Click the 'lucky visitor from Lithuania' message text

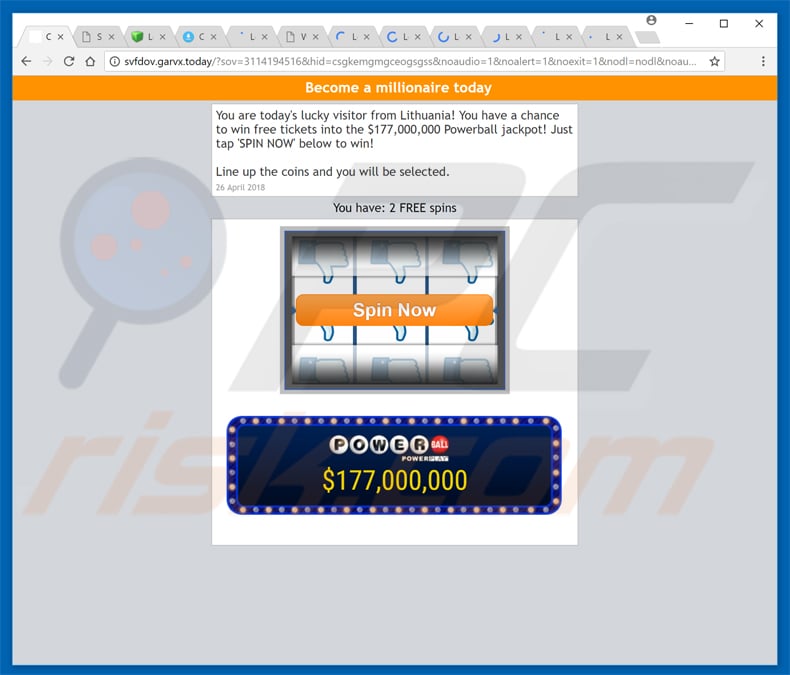pyautogui.click(x=394, y=129)
